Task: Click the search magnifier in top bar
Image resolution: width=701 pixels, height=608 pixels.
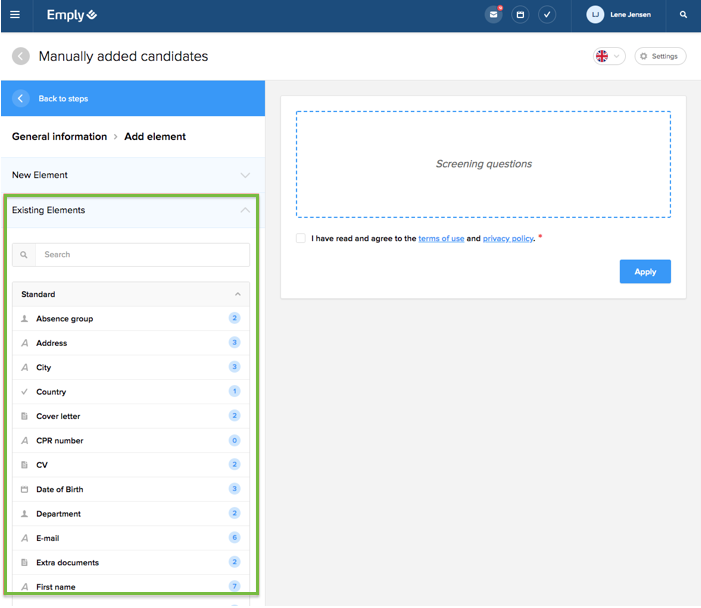Action: (x=683, y=15)
